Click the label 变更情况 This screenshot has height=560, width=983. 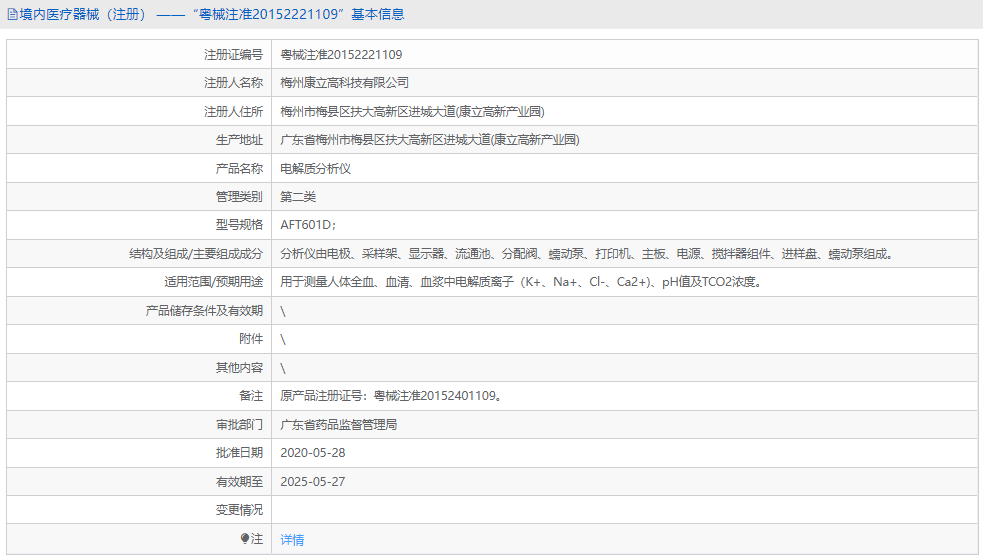239,510
